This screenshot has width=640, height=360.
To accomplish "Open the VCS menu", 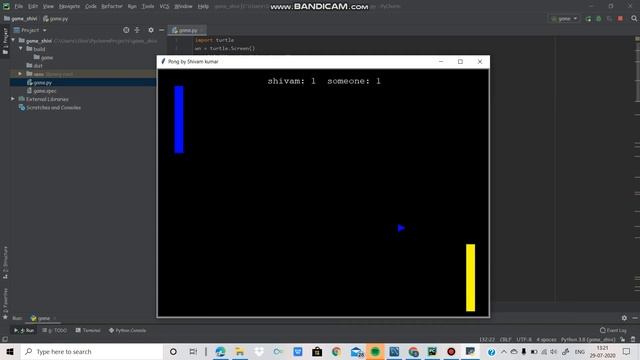I will click(x=164, y=6).
